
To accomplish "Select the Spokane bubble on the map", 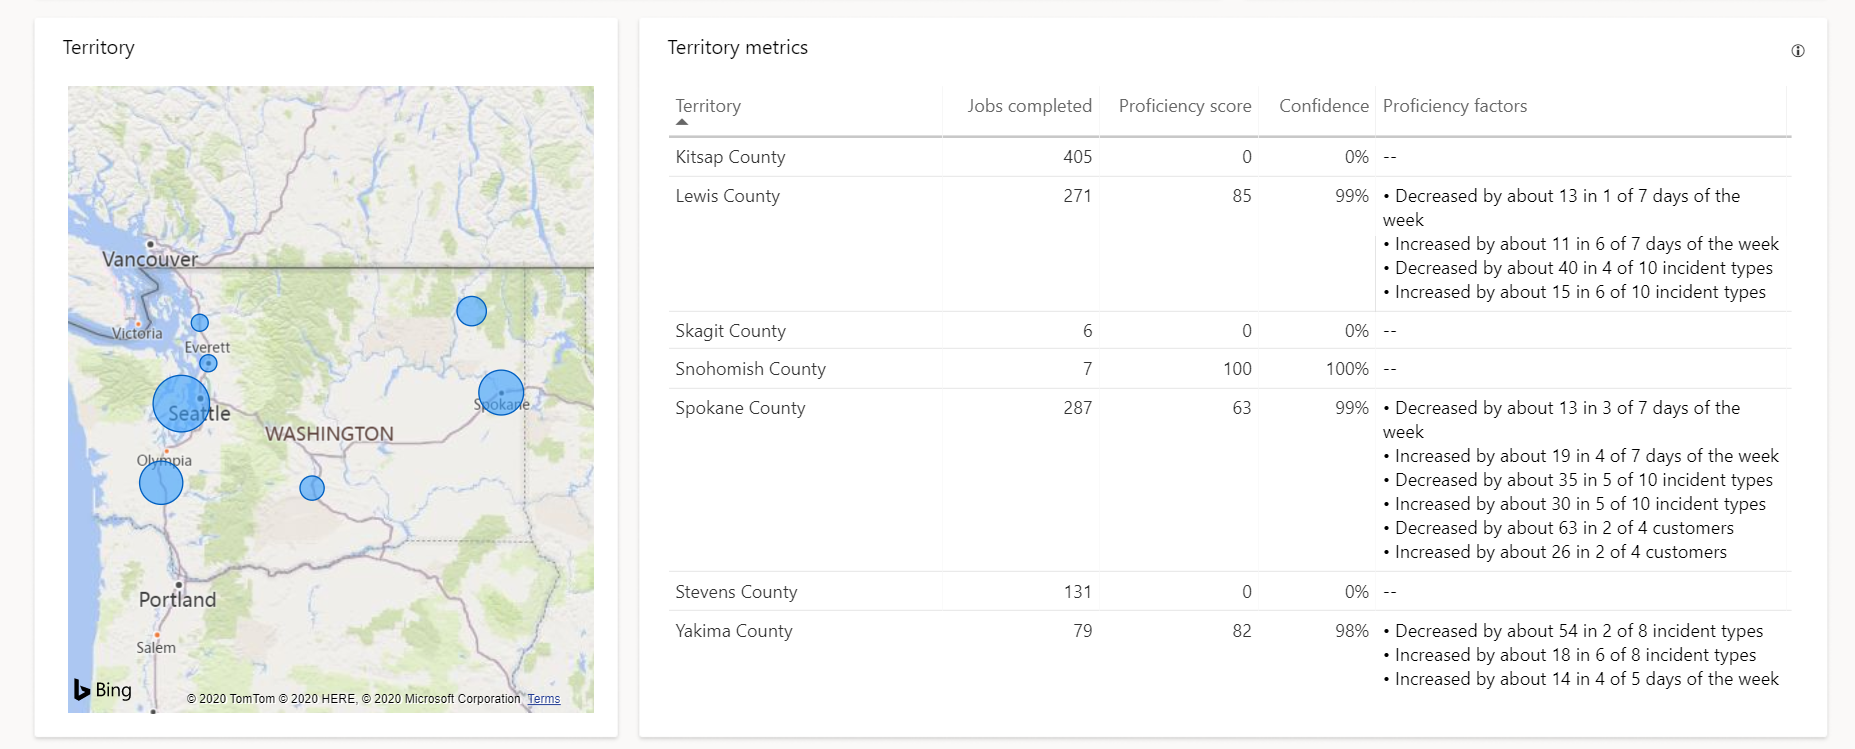I will coord(501,392).
